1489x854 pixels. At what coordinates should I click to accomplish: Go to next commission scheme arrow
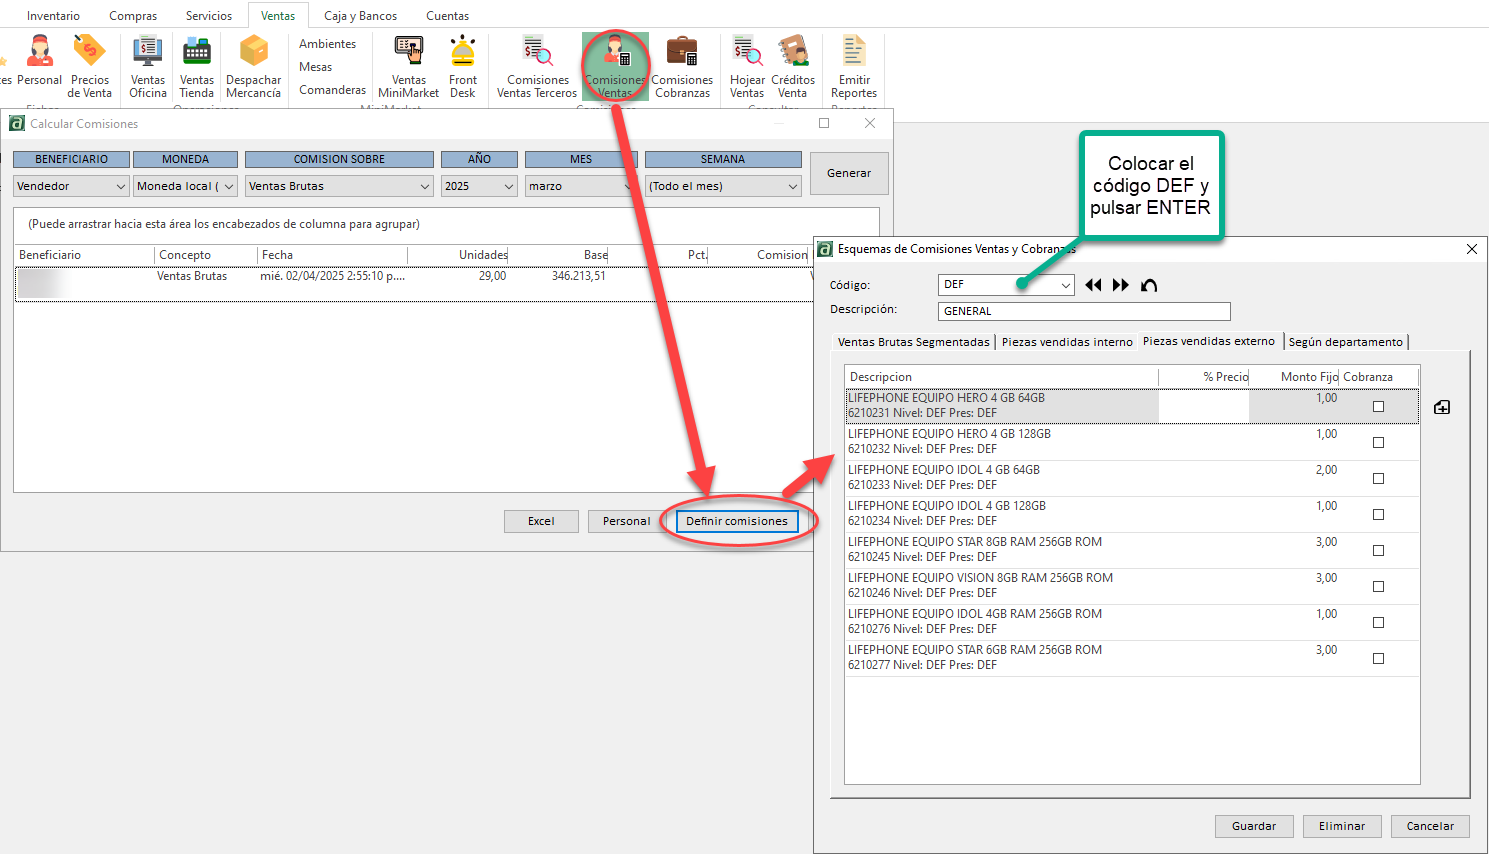(1120, 285)
